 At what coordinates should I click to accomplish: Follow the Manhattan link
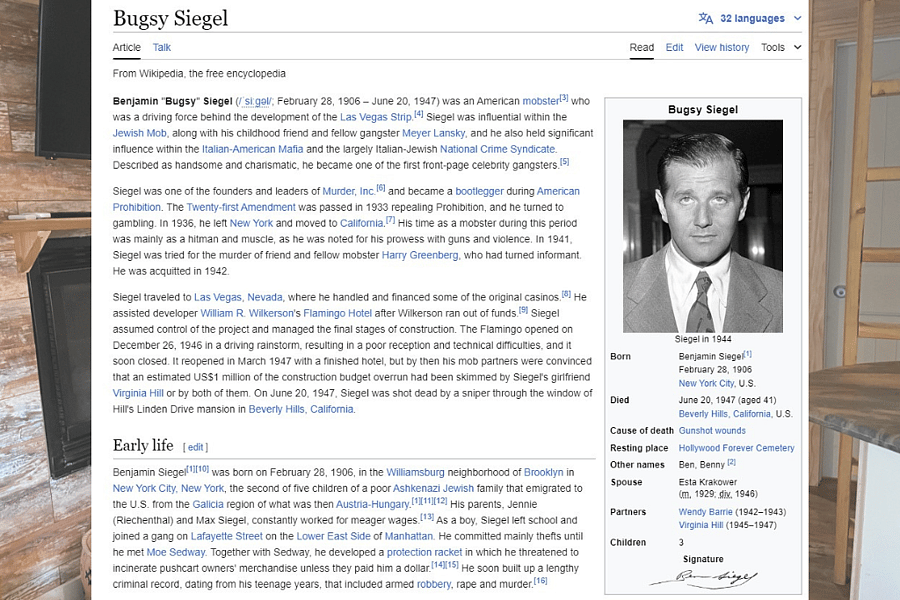[x=409, y=536]
